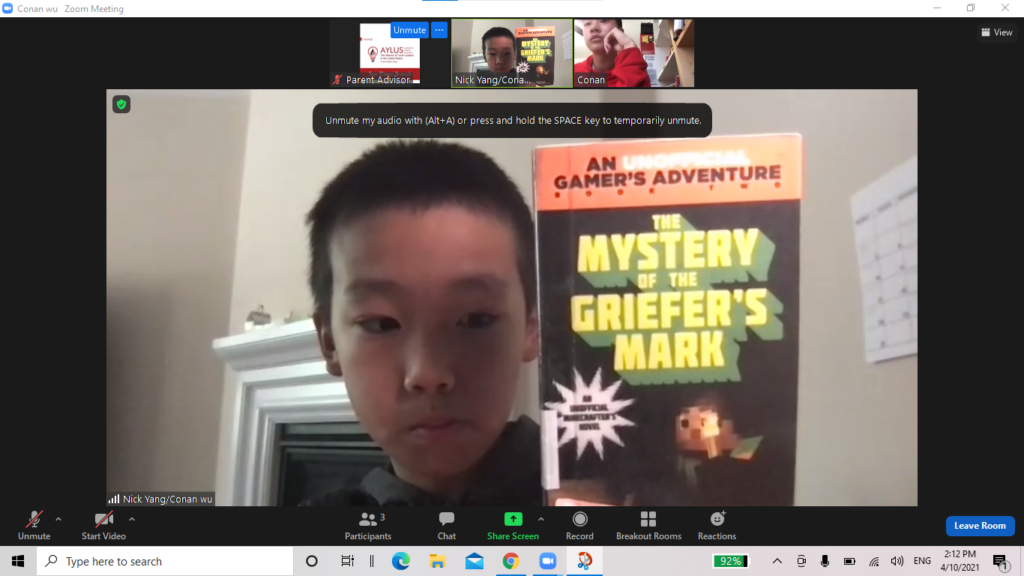Open battery status tray icon
The height and width of the screenshot is (576, 1024).
pyautogui.click(x=849, y=561)
